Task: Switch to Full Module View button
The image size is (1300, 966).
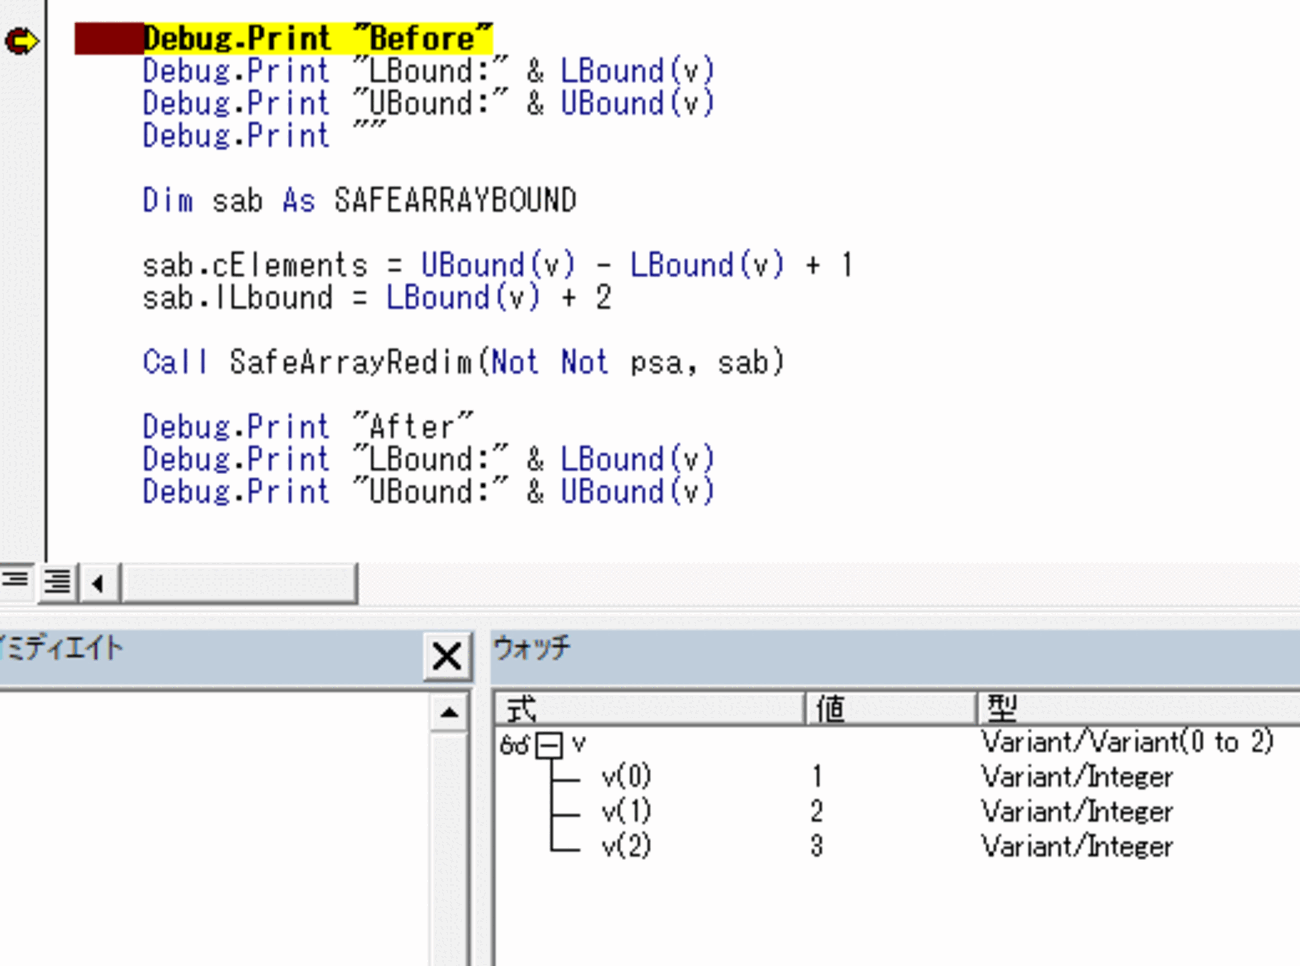Action: point(57,581)
